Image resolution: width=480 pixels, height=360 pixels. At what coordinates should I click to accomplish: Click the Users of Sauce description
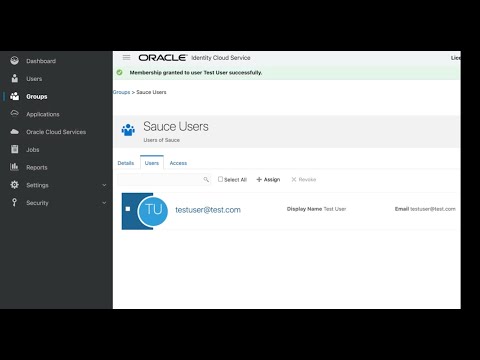point(162,140)
